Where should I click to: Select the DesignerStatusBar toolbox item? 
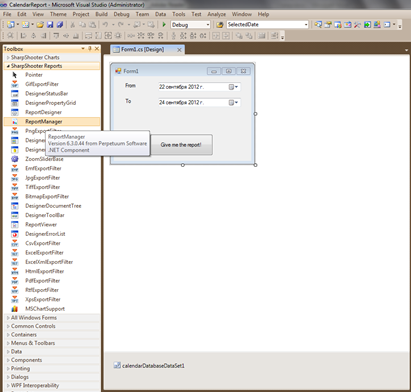point(52,93)
